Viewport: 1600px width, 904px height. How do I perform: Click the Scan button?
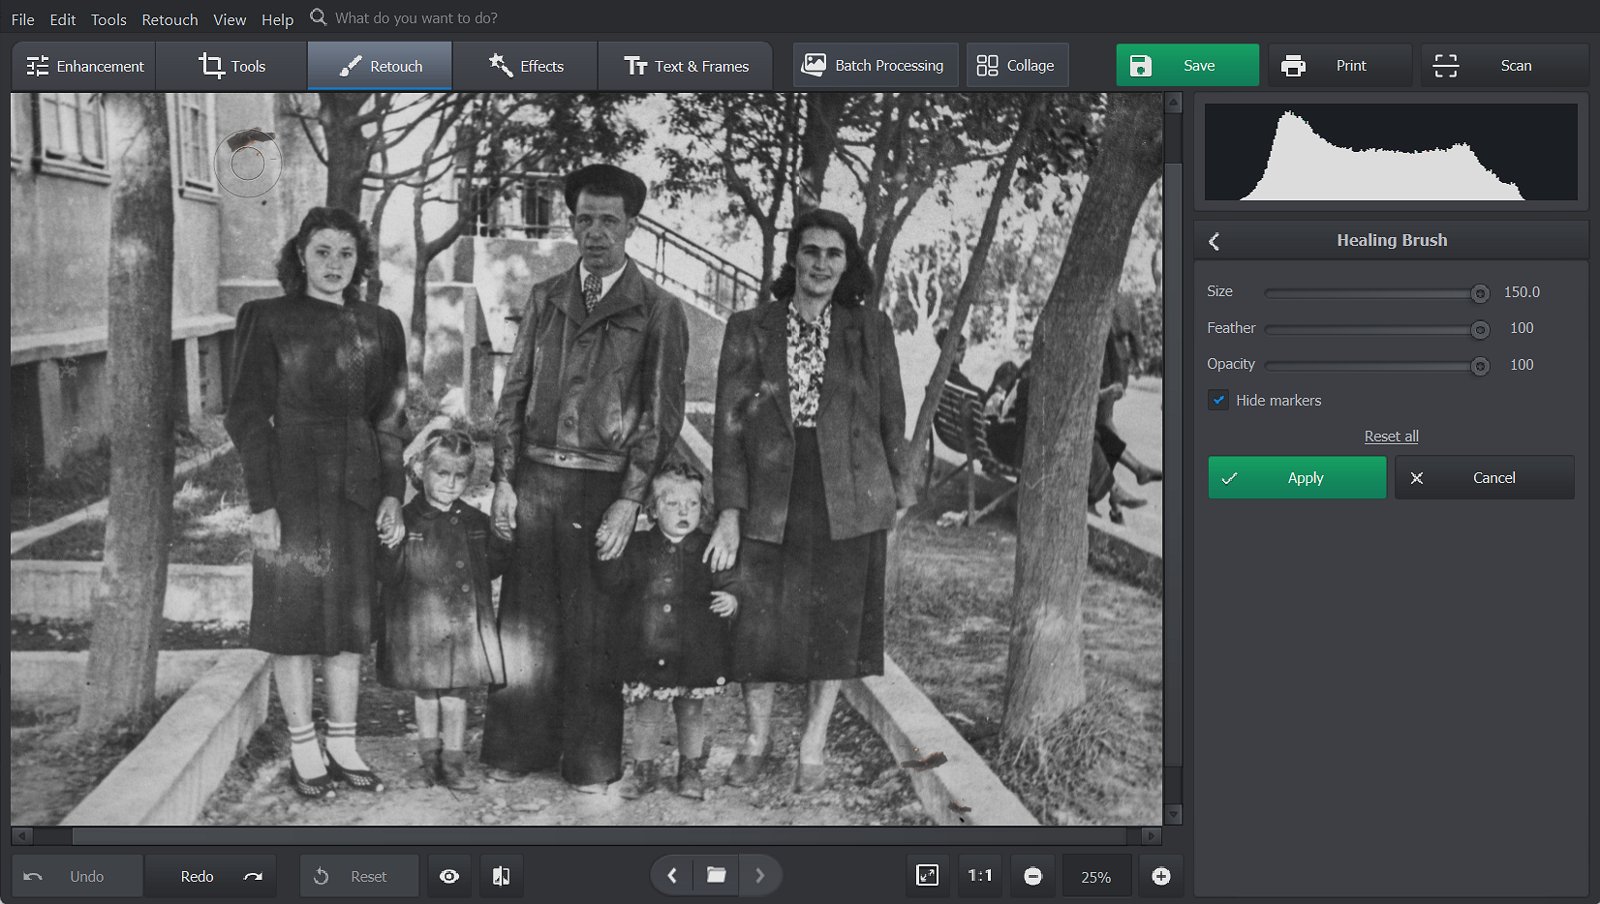(x=1504, y=65)
